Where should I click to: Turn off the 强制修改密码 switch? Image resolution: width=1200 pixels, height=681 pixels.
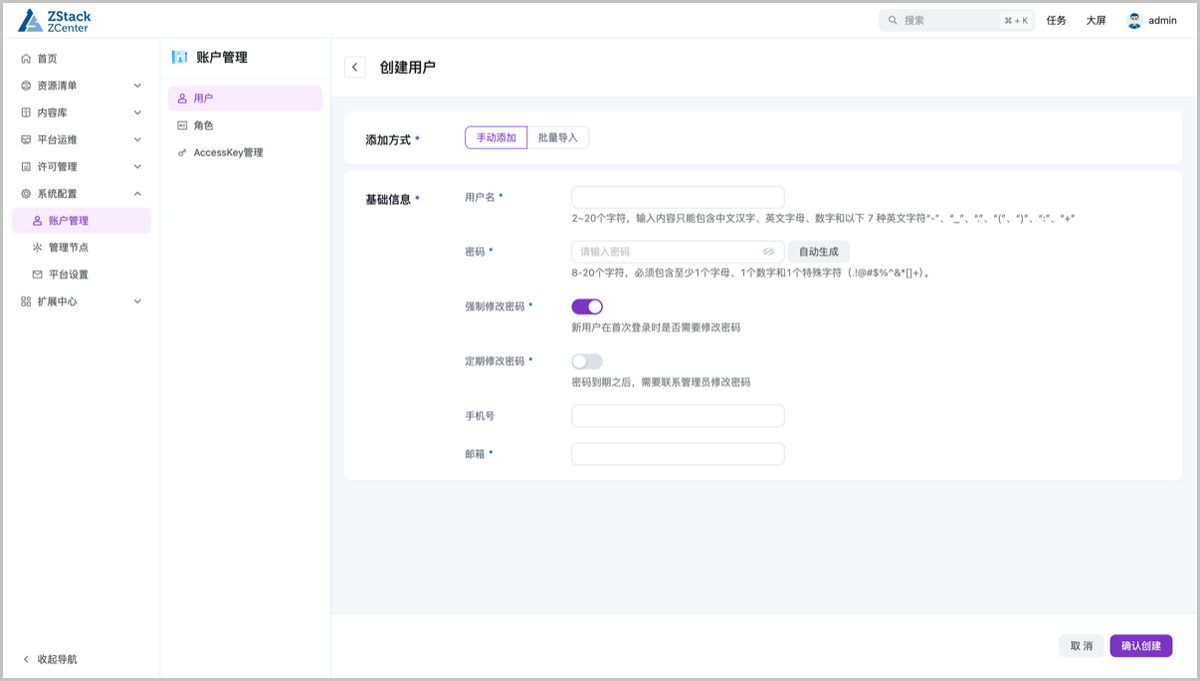coord(587,307)
